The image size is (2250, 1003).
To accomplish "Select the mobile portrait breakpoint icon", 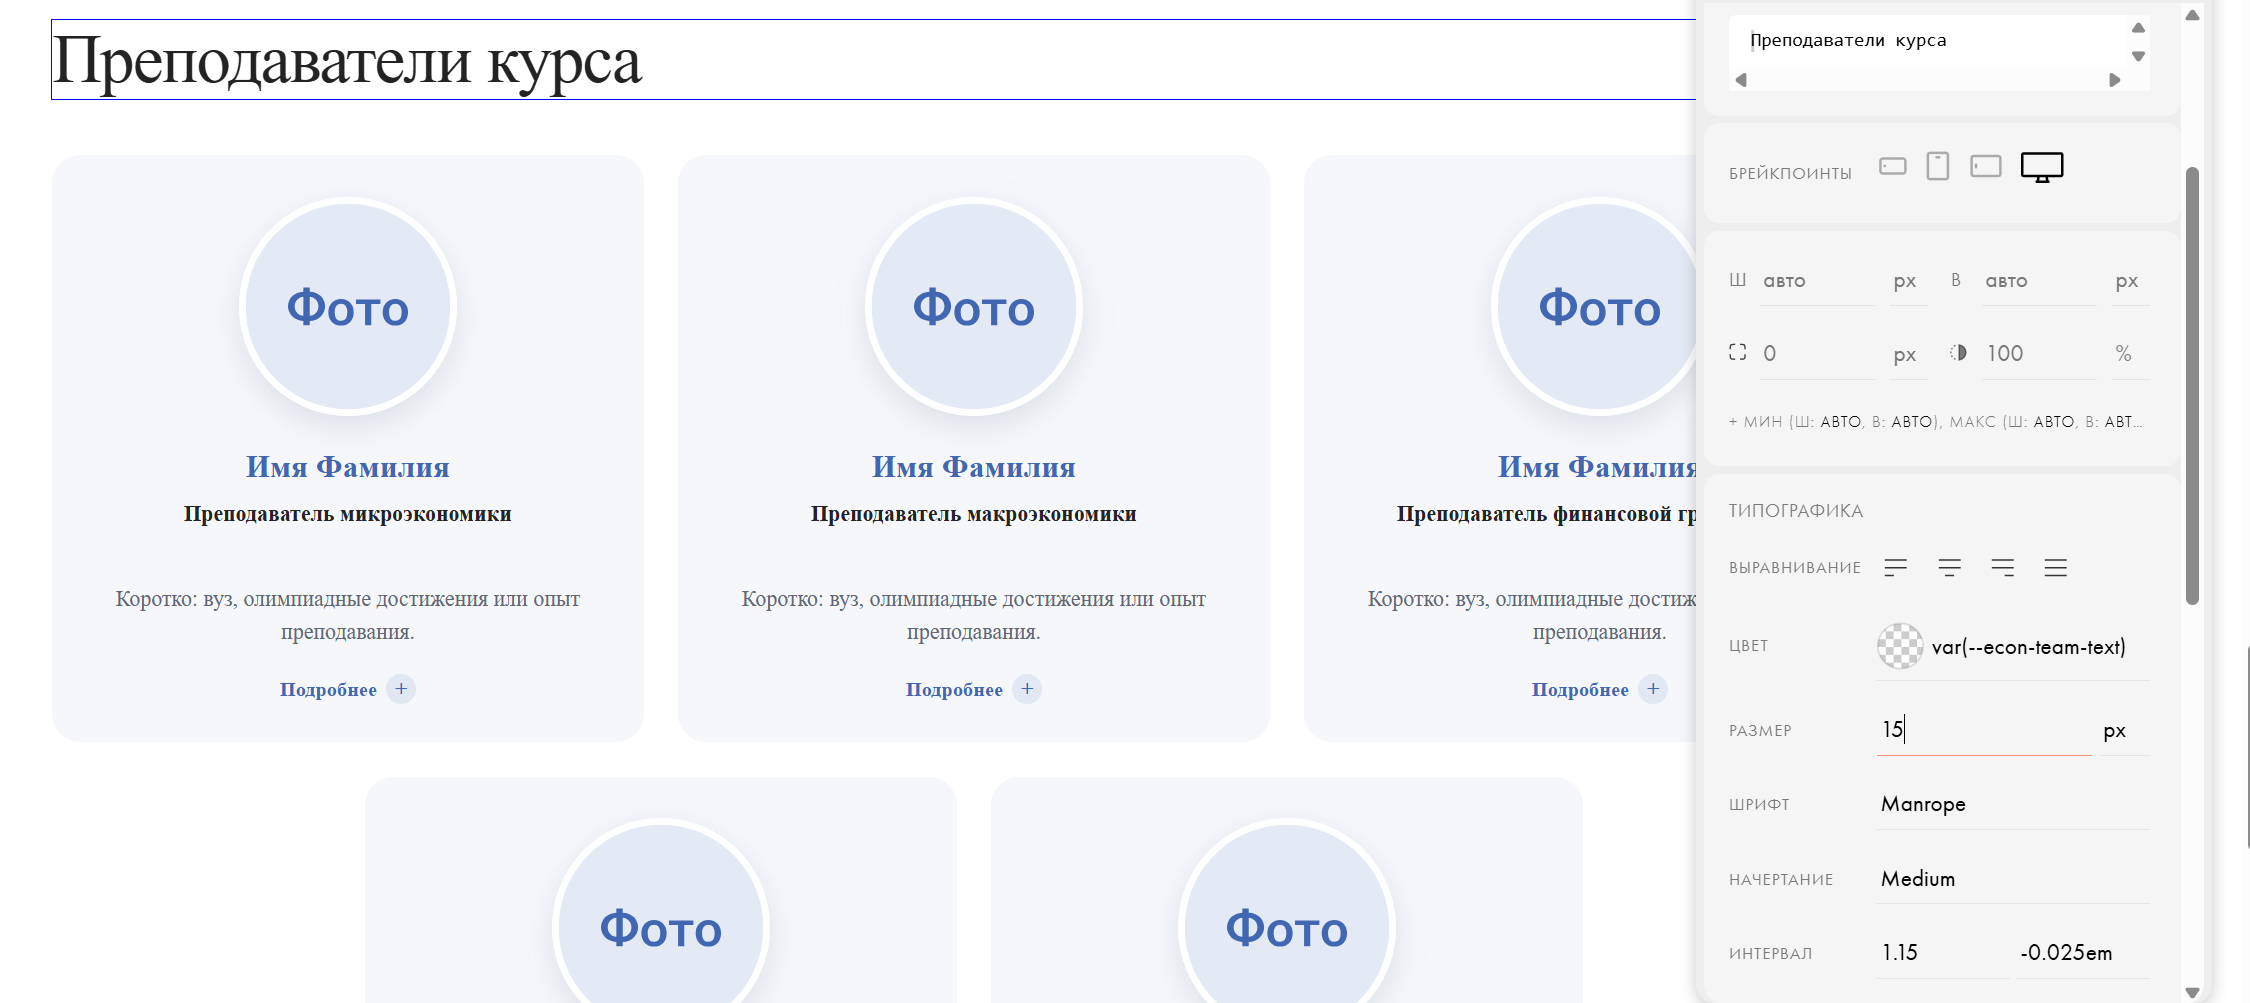I will pyautogui.click(x=1938, y=166).
